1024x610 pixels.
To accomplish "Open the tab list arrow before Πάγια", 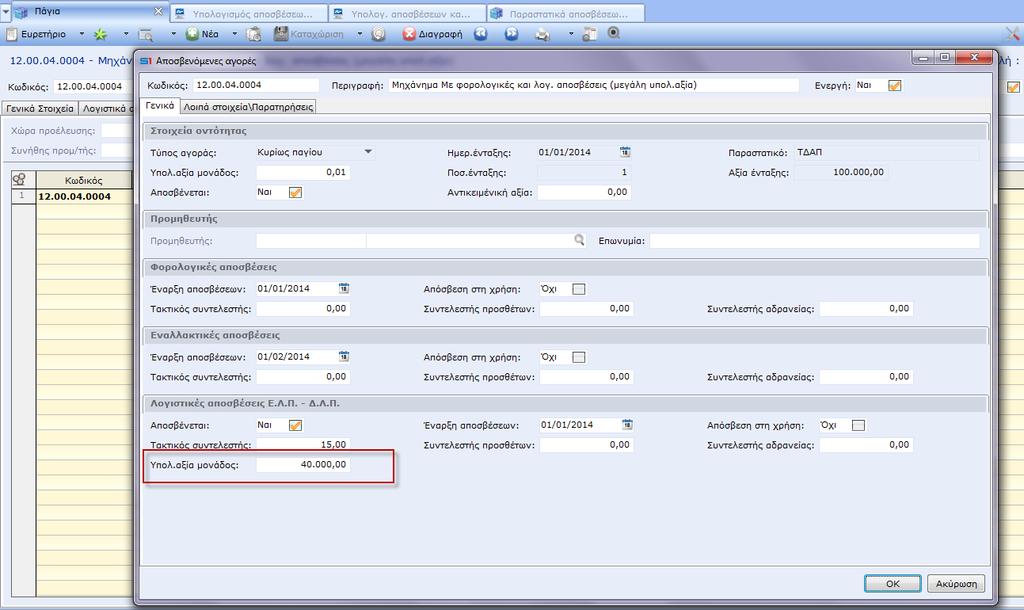I will pyautogui.click(x=5, y=11).
